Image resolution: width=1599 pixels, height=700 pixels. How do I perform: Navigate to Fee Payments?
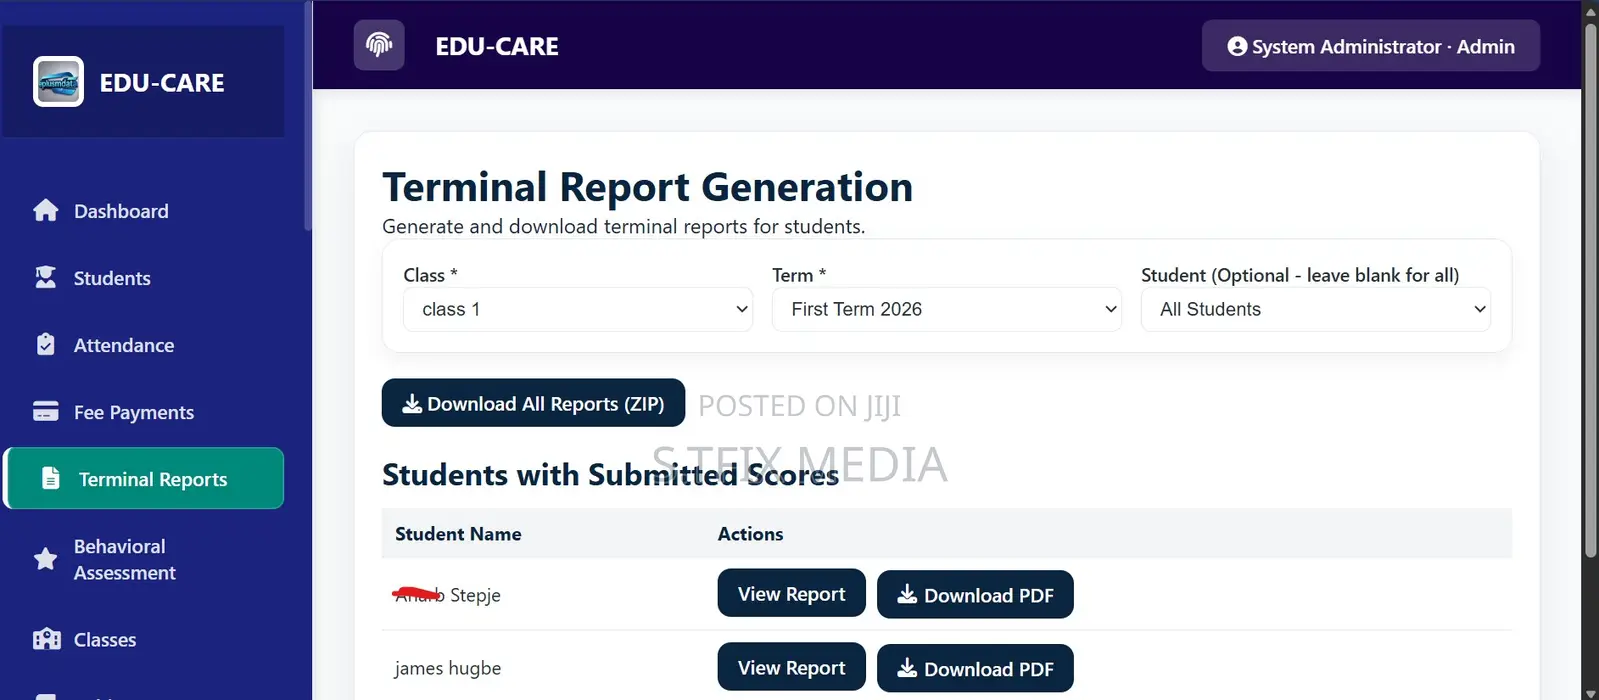coord(143,412)
